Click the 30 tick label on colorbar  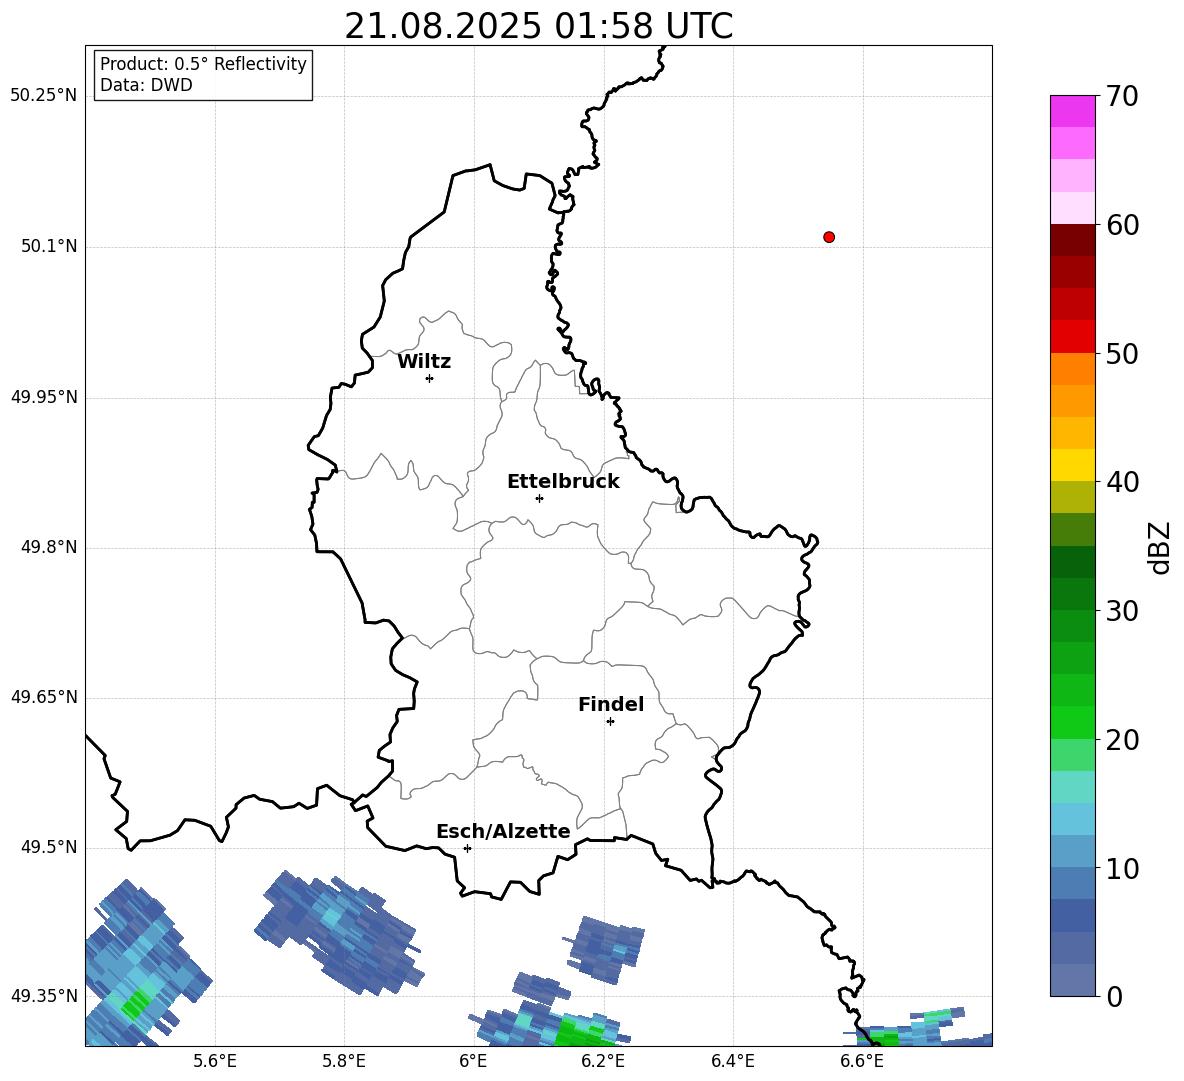click(1122, 611)
